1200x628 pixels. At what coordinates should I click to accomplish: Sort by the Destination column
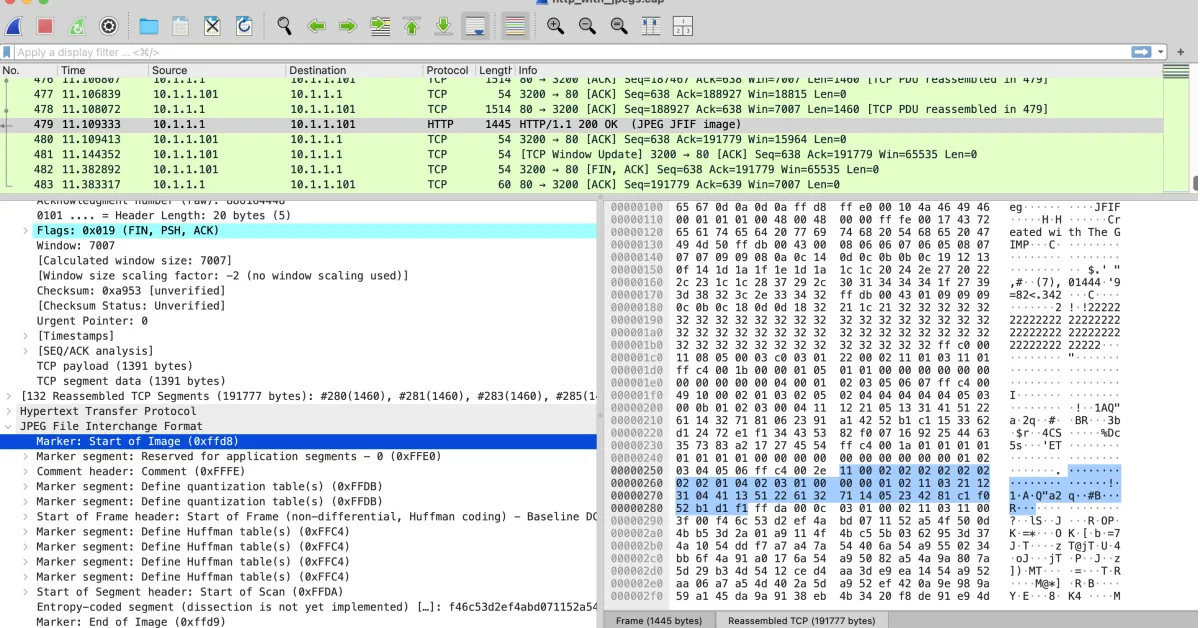click(x=354, y=70)
